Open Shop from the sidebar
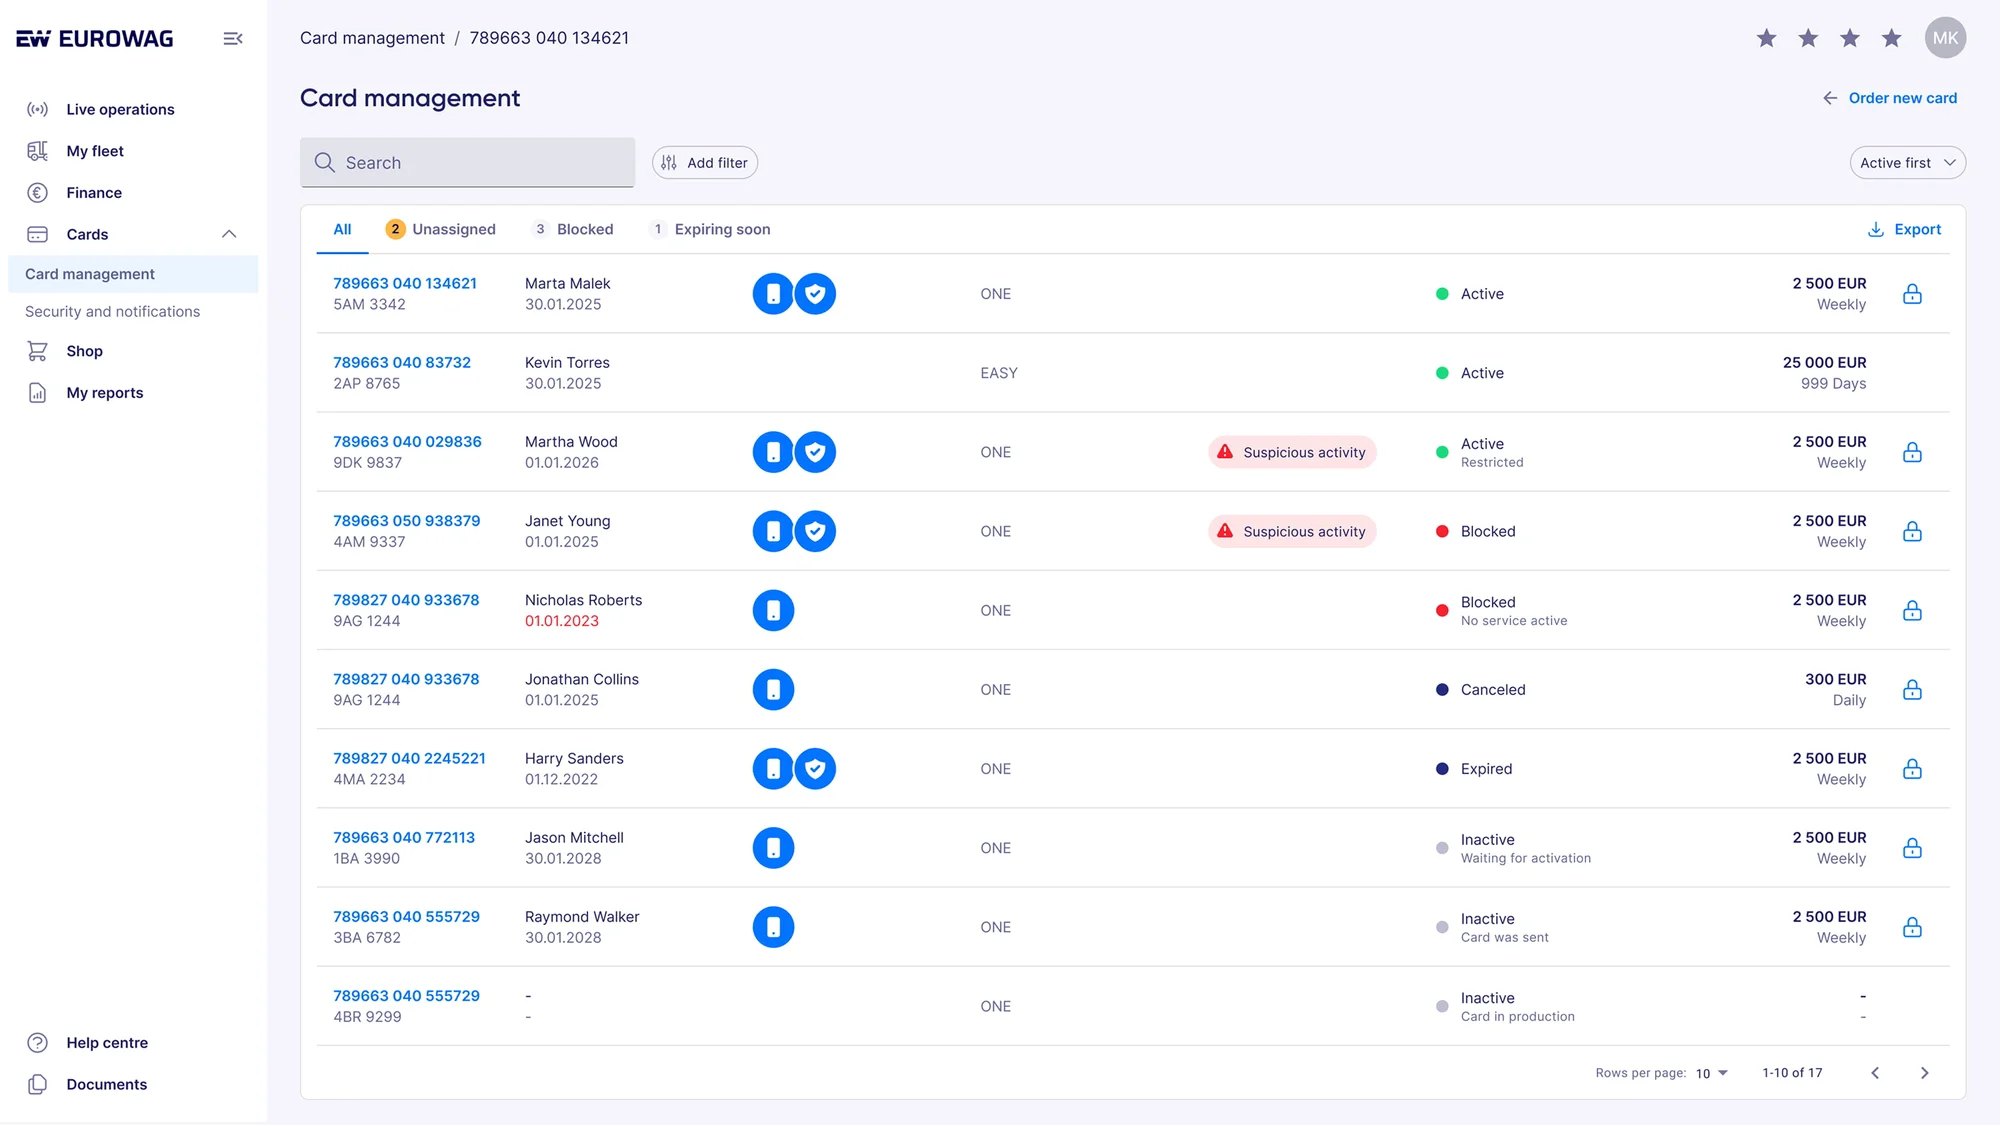Screen dimensions: 2000x1125 (84, 351)
